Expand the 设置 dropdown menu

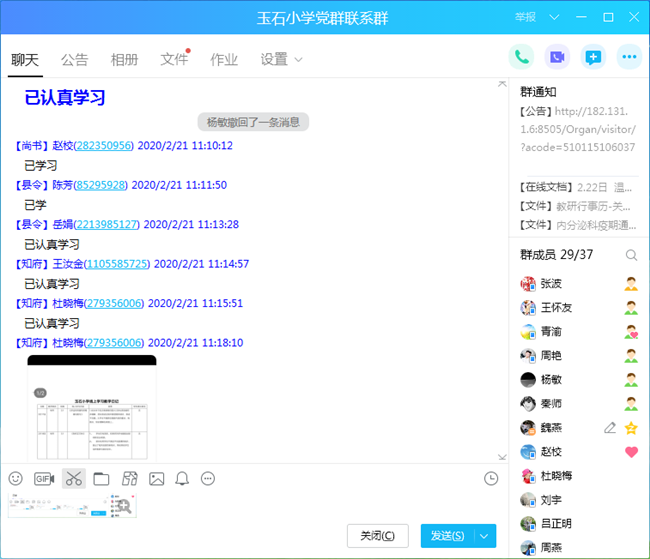299,60
